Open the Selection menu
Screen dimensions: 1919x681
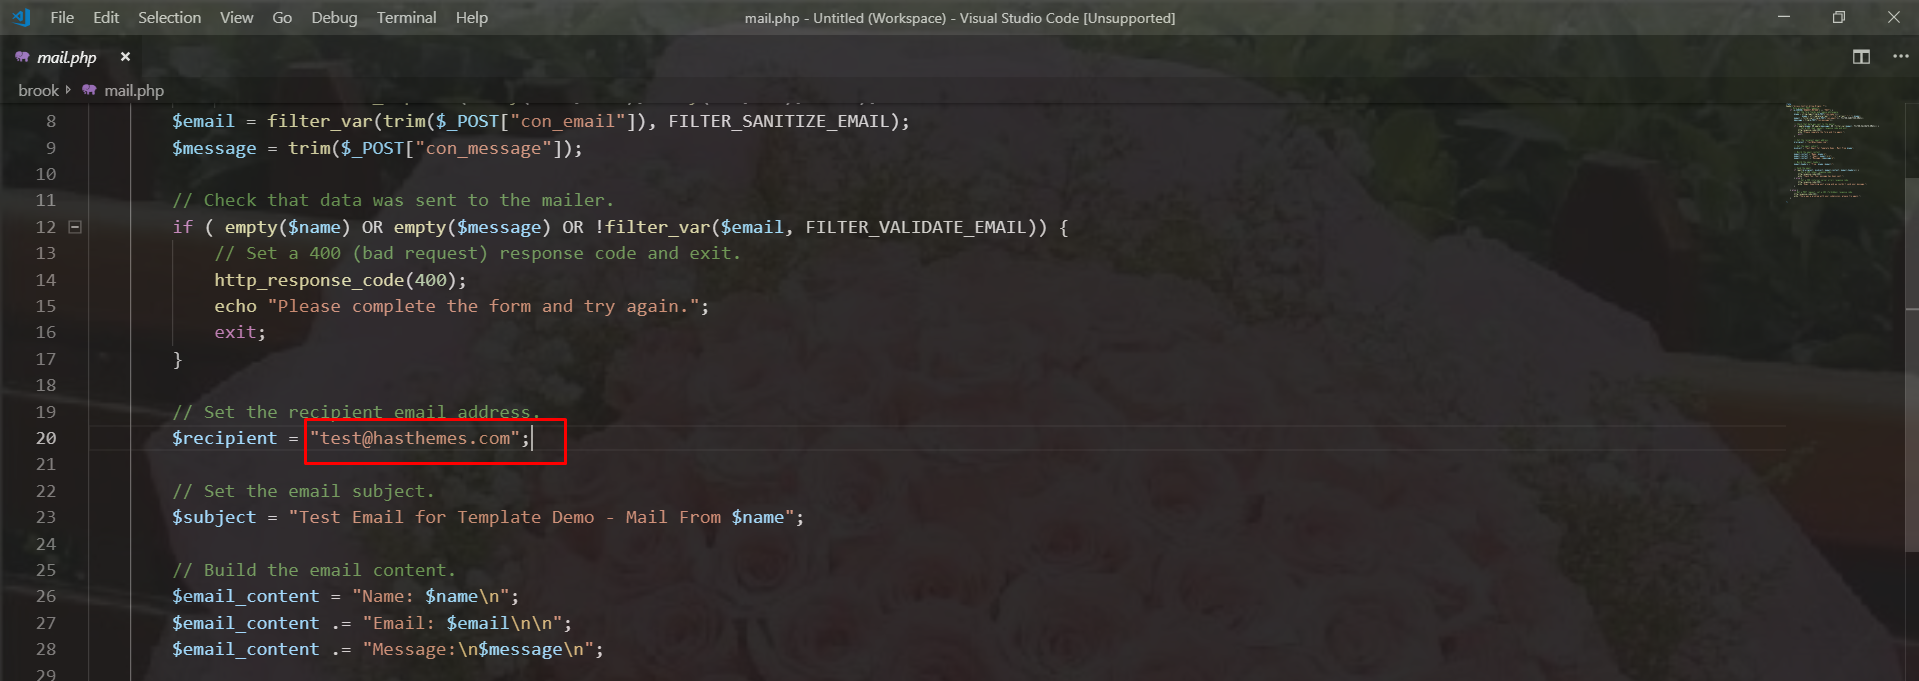point(169,18)
